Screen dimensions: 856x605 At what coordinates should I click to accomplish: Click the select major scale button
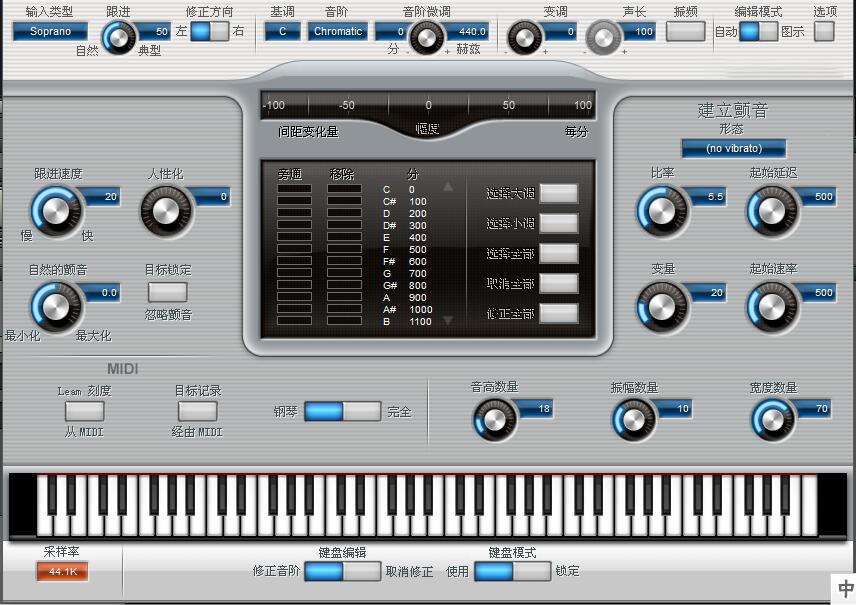[558, 193]
